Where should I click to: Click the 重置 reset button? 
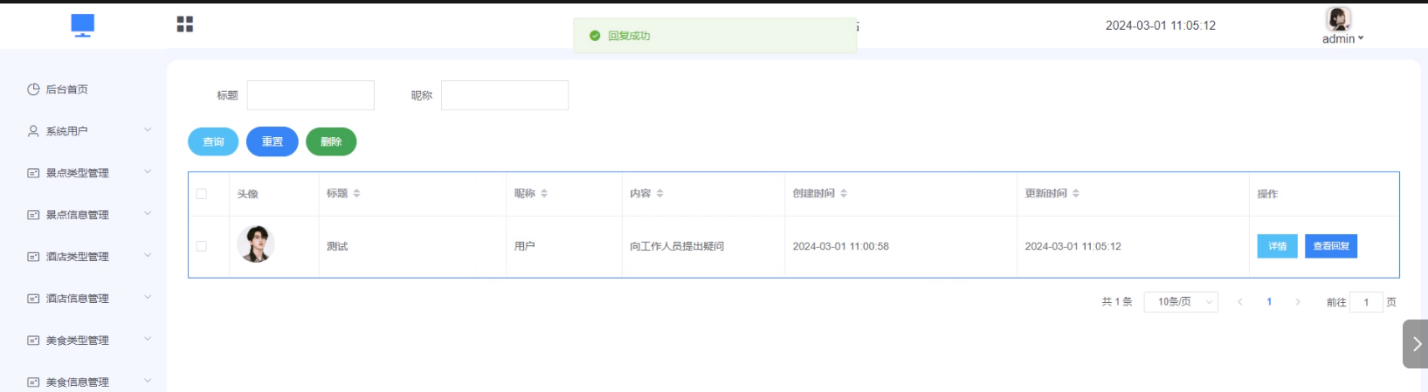pyautogui.click(x=272, y=142)
